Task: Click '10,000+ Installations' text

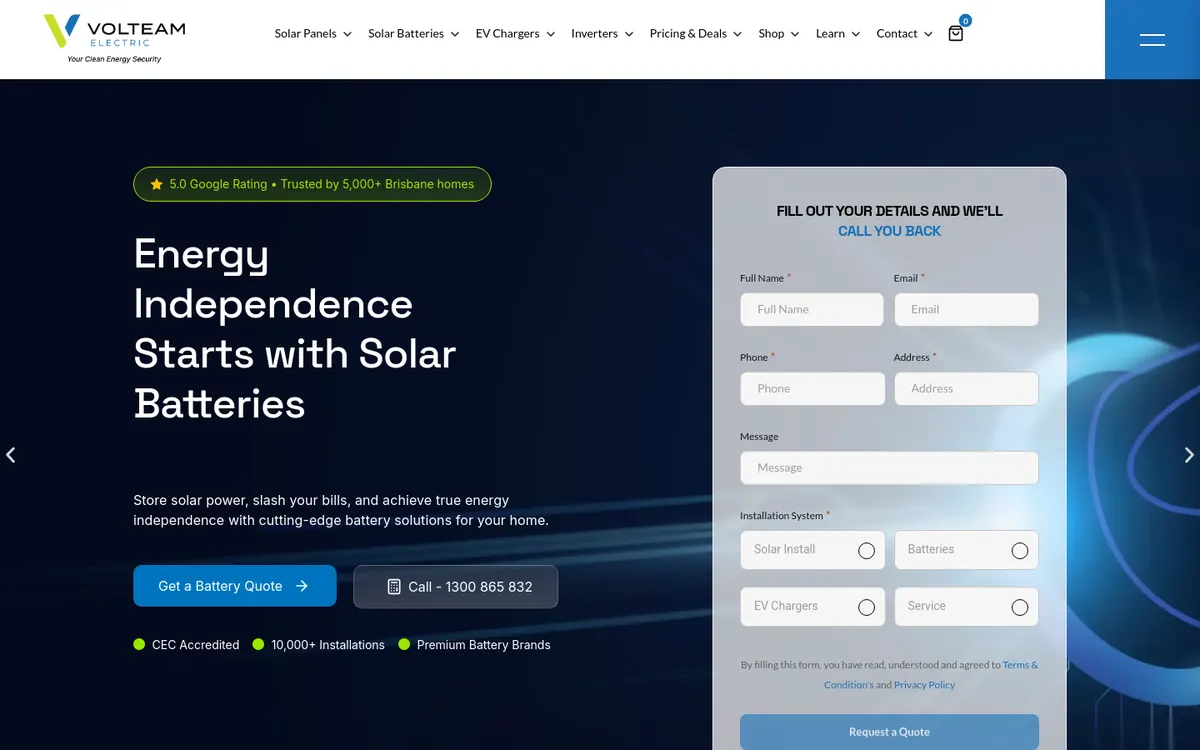Action: tap(328, 645)
